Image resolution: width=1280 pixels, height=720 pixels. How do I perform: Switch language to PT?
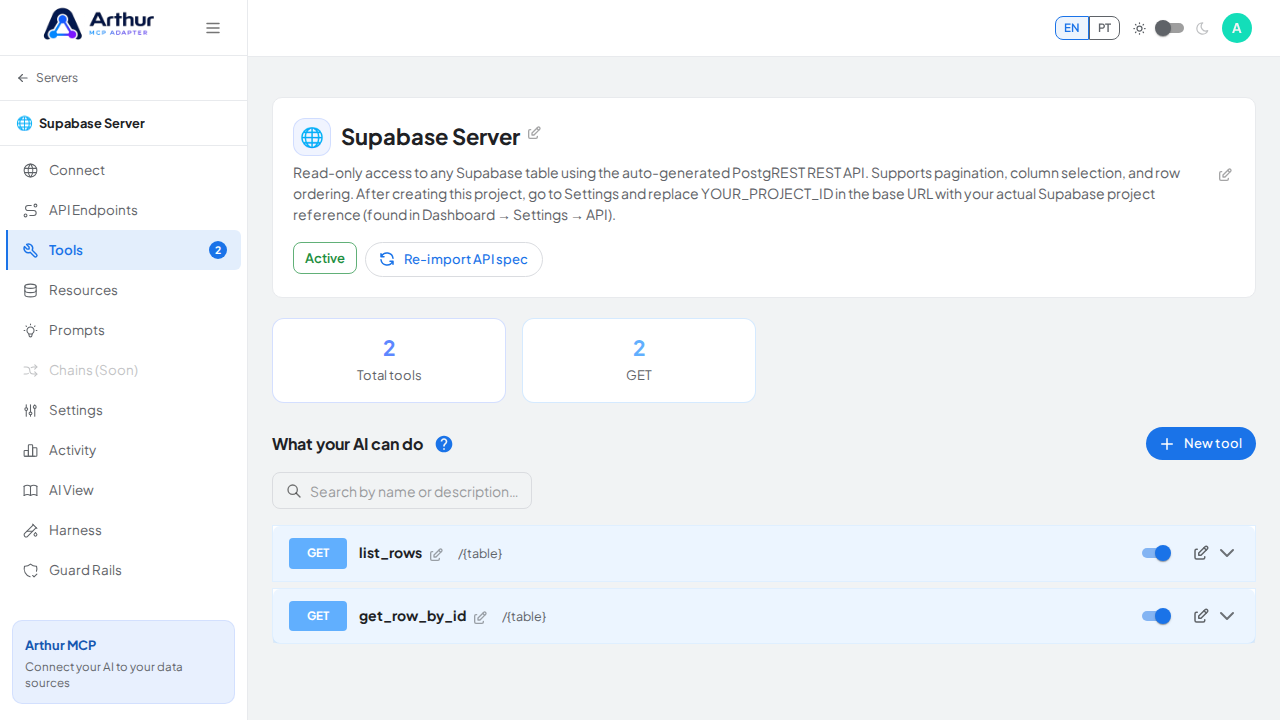[x=1104, y=28]
